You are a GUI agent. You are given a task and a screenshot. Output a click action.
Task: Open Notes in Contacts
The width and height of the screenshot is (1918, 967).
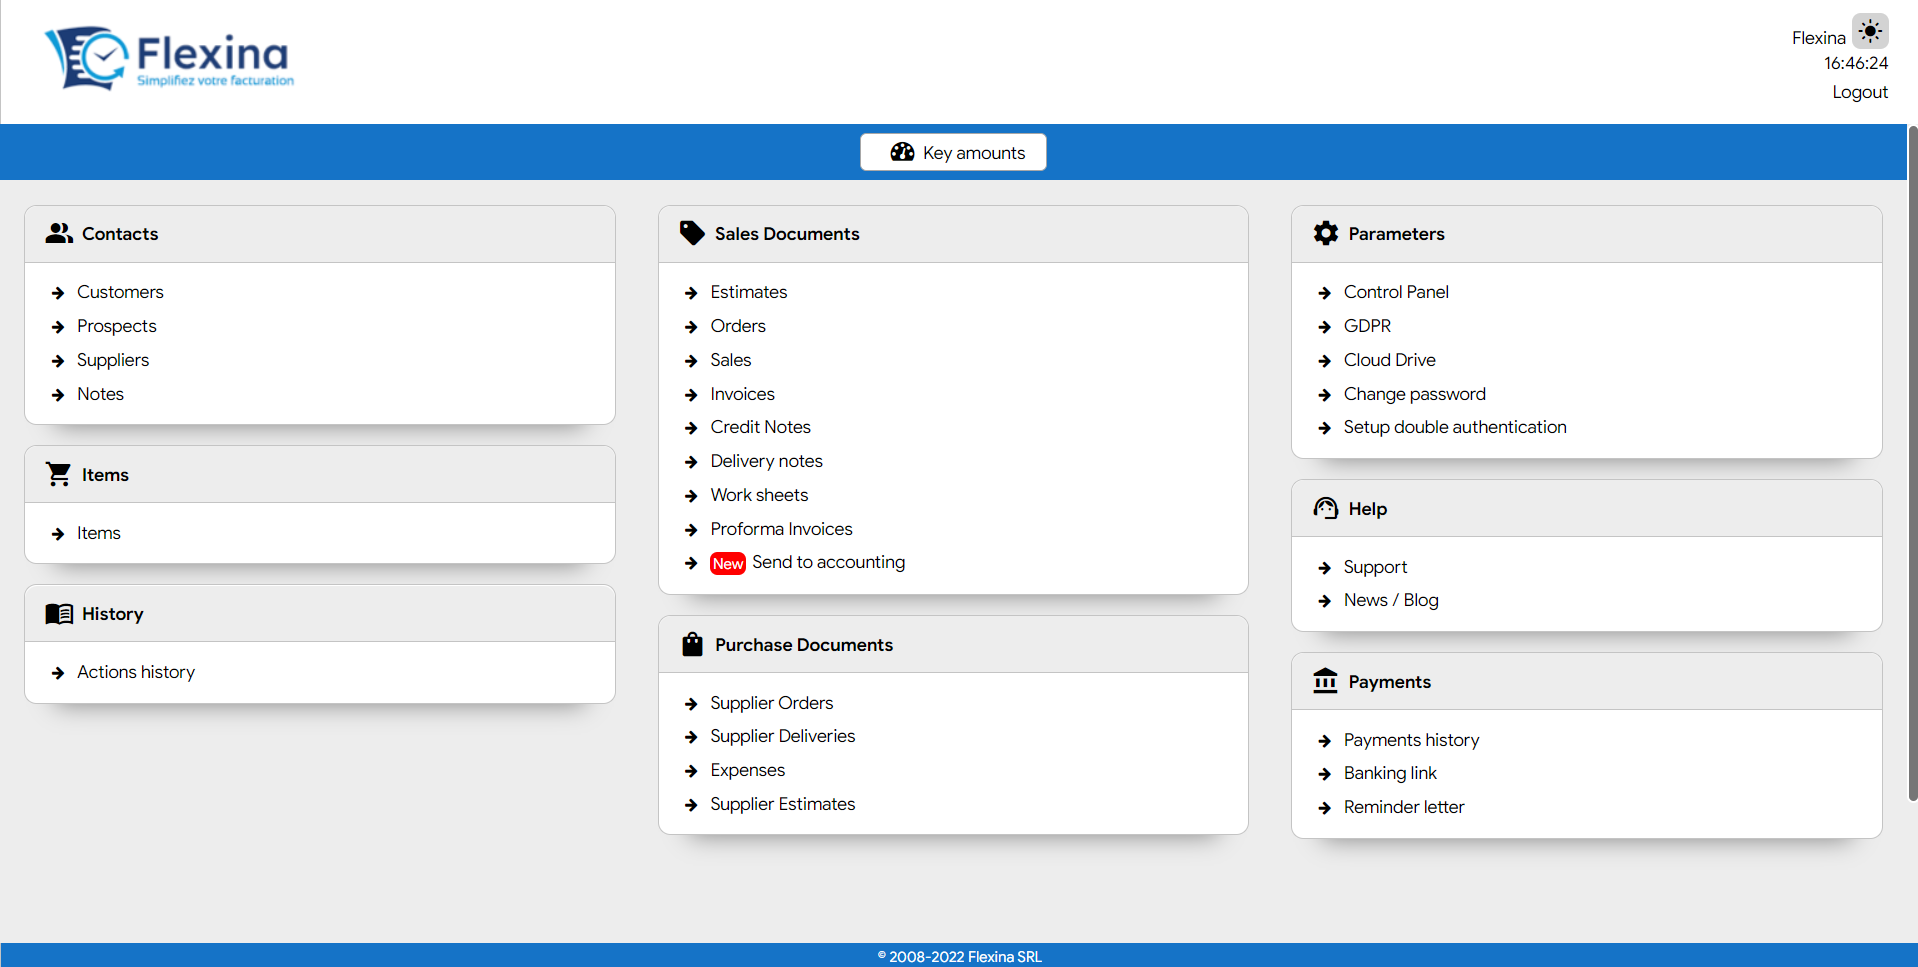tap(100, 394)
